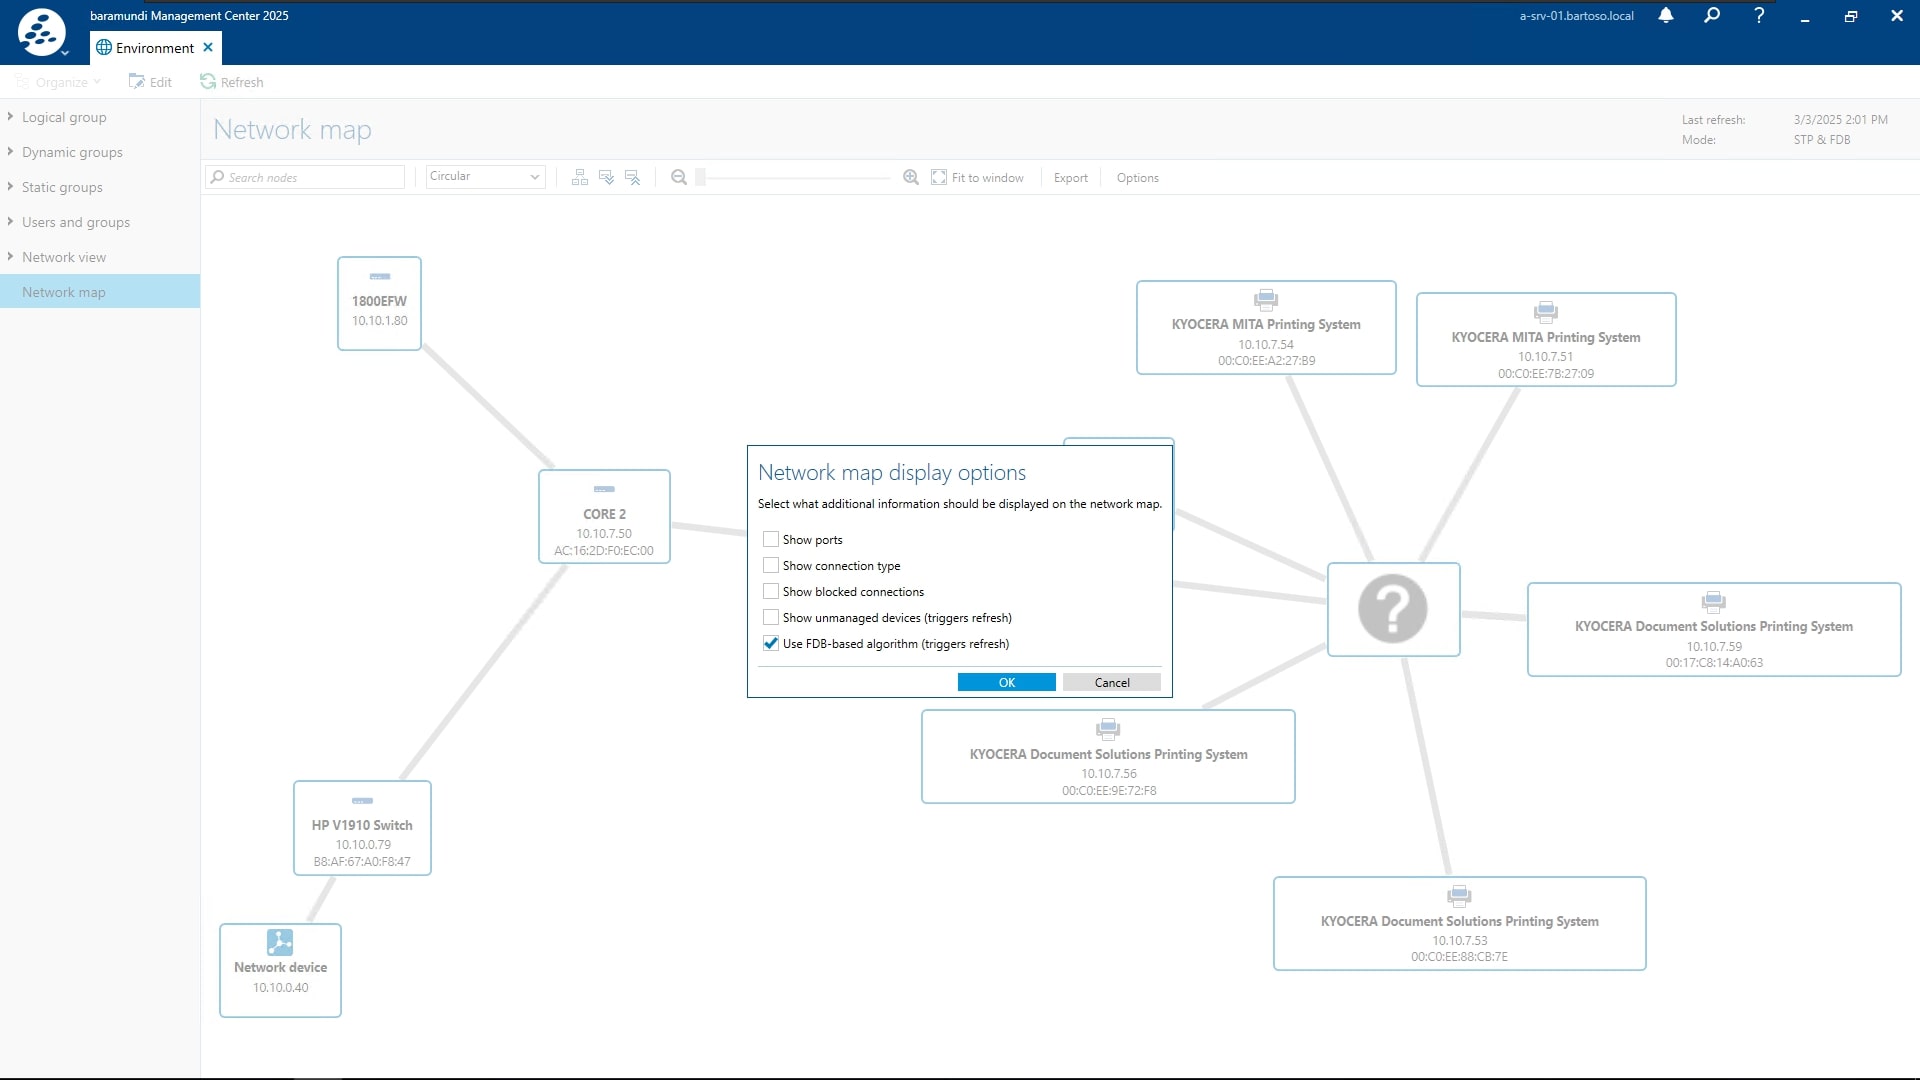This screenshot has width=1920, height=1080.
Task: Check Show blocked connections option
Action: point(771,591)
